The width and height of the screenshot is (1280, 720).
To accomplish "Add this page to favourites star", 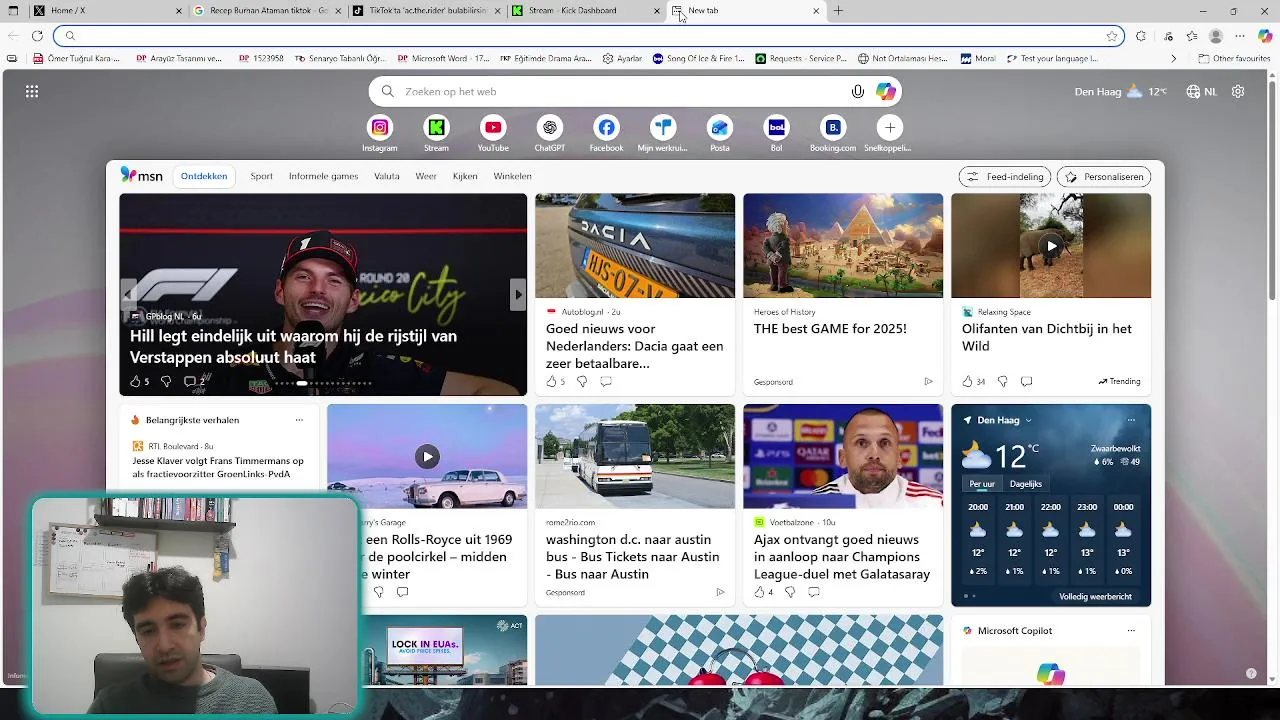I will tap(1112, 36).
